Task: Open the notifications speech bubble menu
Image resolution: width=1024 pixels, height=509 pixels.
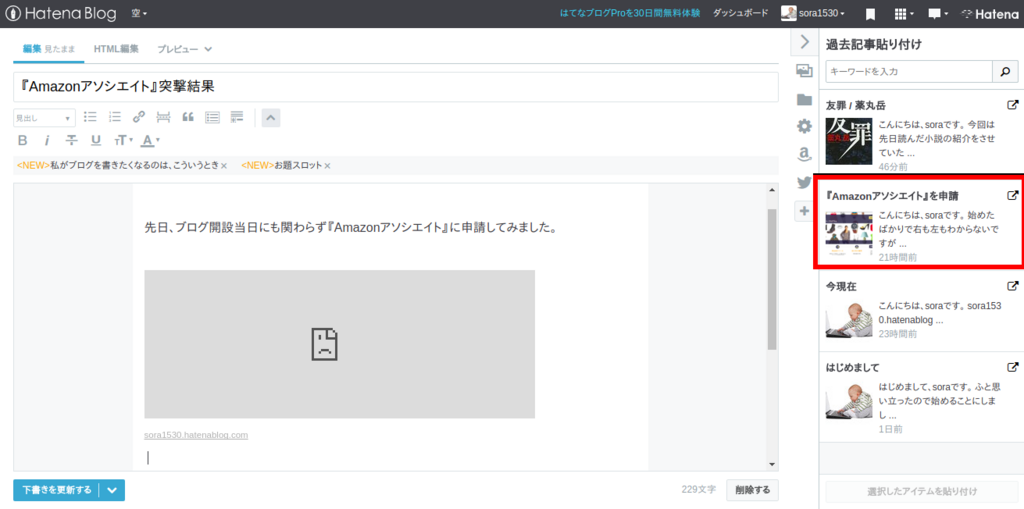Action: point(938,14)
